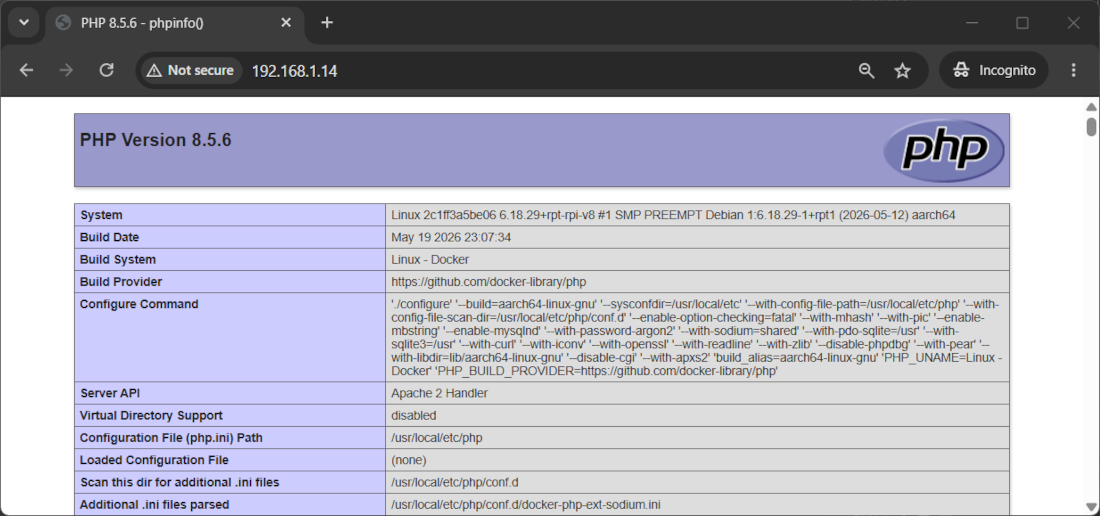Open the tab search dropdown arrow
Image resolution: width=1100 pixels, height=516 pixels.
(24, 22)
